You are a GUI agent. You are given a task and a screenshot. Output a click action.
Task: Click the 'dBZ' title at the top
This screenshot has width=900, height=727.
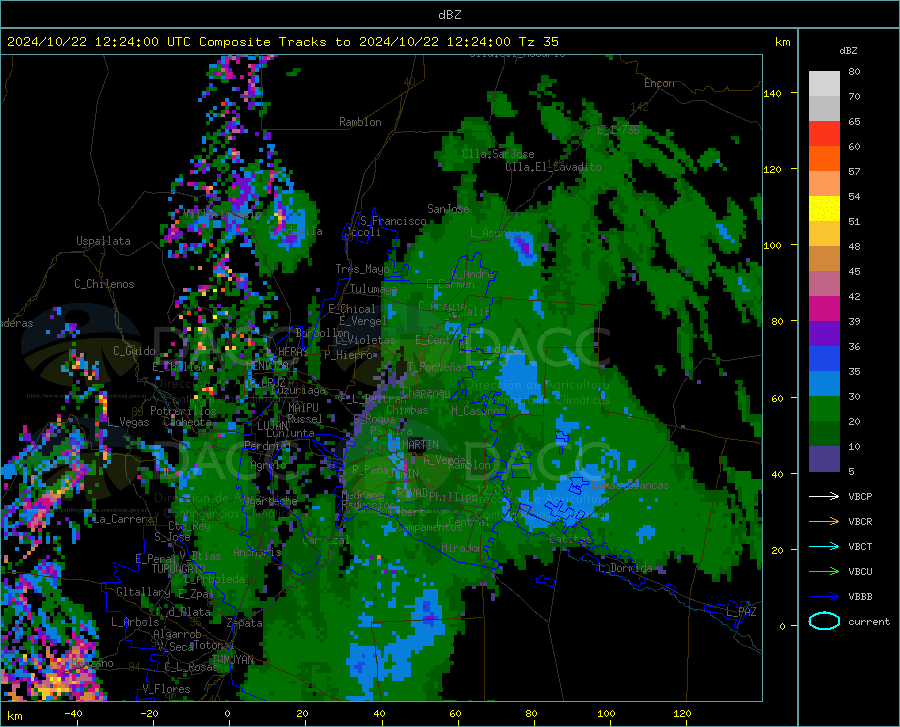click(449, 15)
